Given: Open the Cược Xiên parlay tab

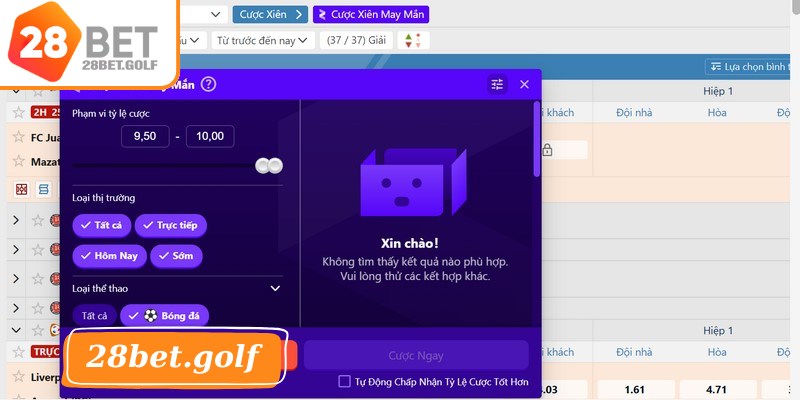Looking at the screenshot, I should coord(270,14).
